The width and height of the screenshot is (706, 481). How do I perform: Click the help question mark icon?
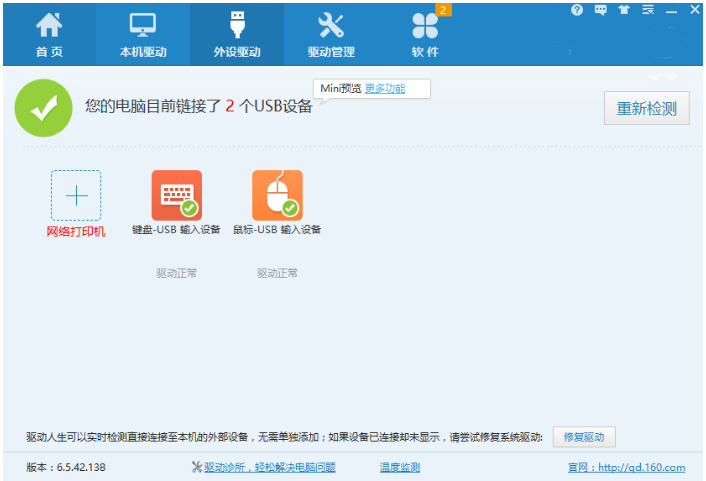click(577, 10)
